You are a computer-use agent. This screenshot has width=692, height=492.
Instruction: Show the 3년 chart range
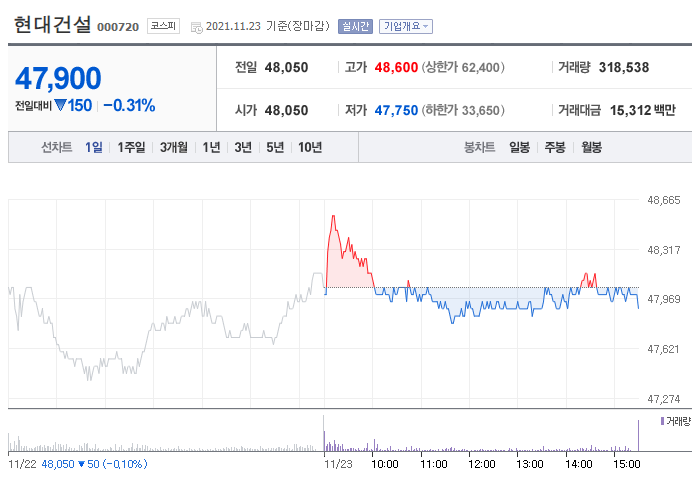click(x=243, y=147)
